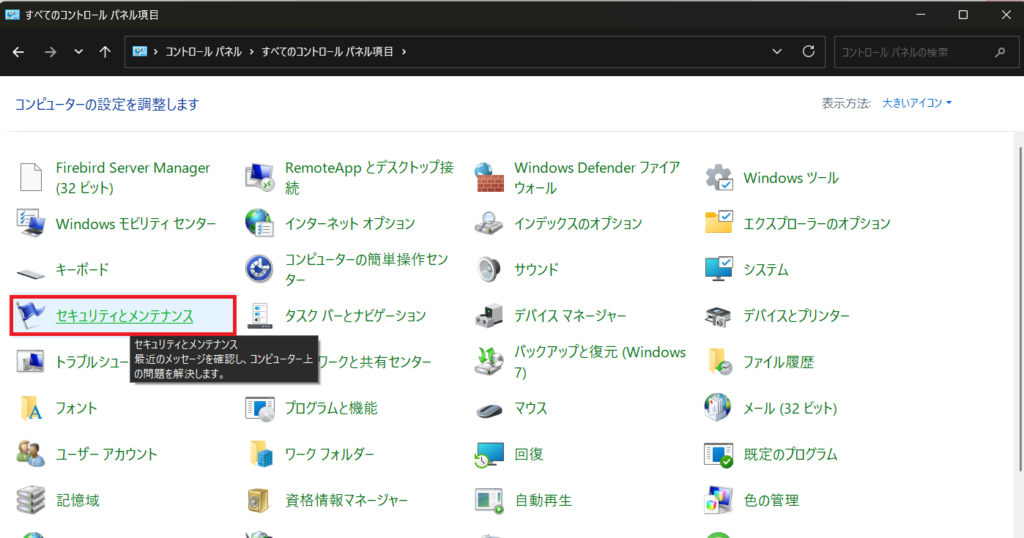Refresh the control panel view
This screenshot has height=538, width=1024.
coord(808,52)
